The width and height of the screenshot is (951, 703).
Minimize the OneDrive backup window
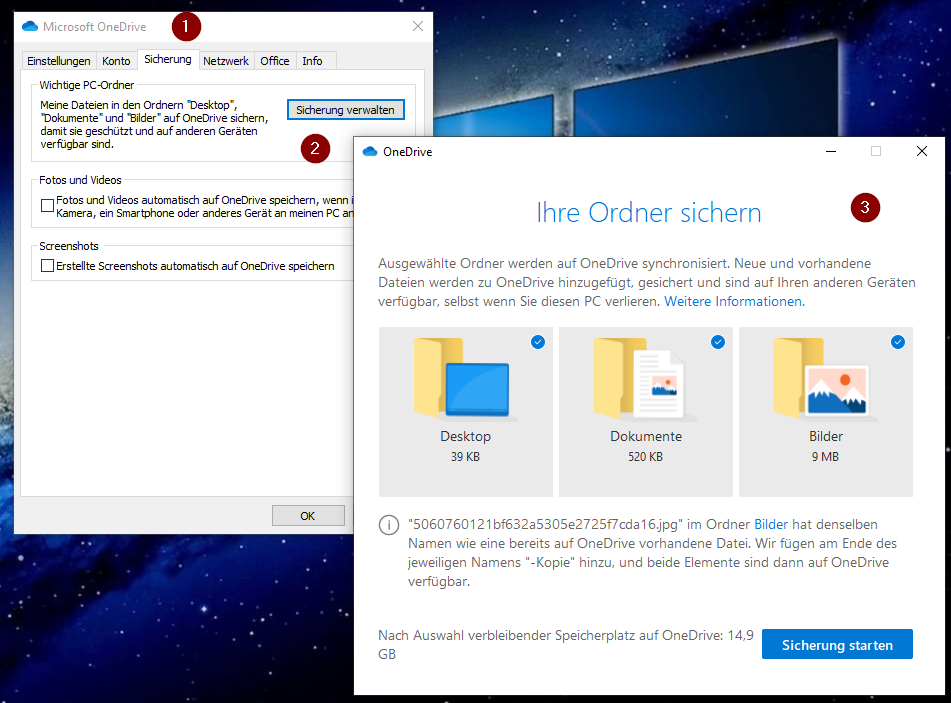pyautogui.click(x=831, y=151)
